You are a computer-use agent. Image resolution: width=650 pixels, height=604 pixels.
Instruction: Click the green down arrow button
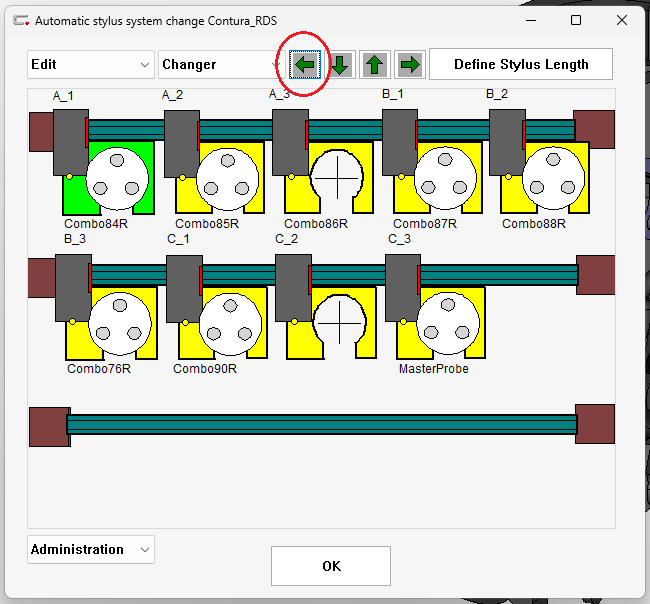point(340,65)
